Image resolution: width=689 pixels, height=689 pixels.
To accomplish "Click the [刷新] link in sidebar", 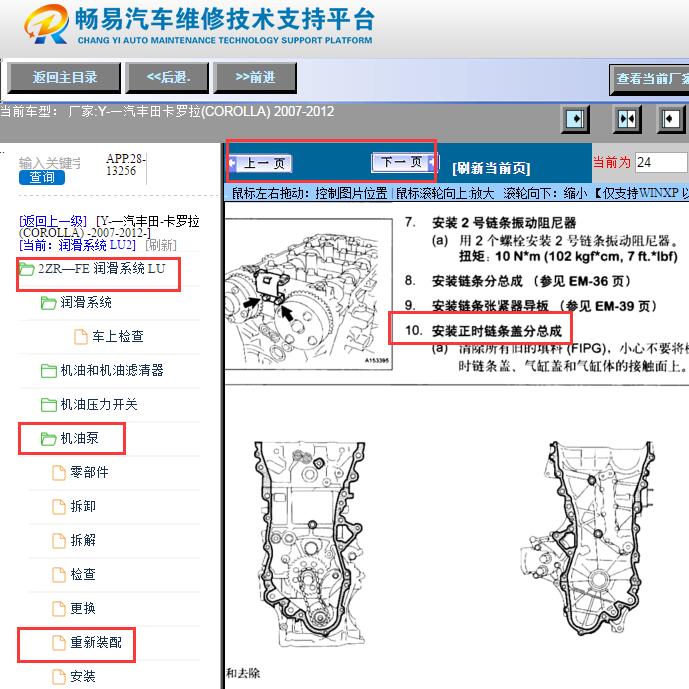I will pyautogui.click(x=161, y=245).
